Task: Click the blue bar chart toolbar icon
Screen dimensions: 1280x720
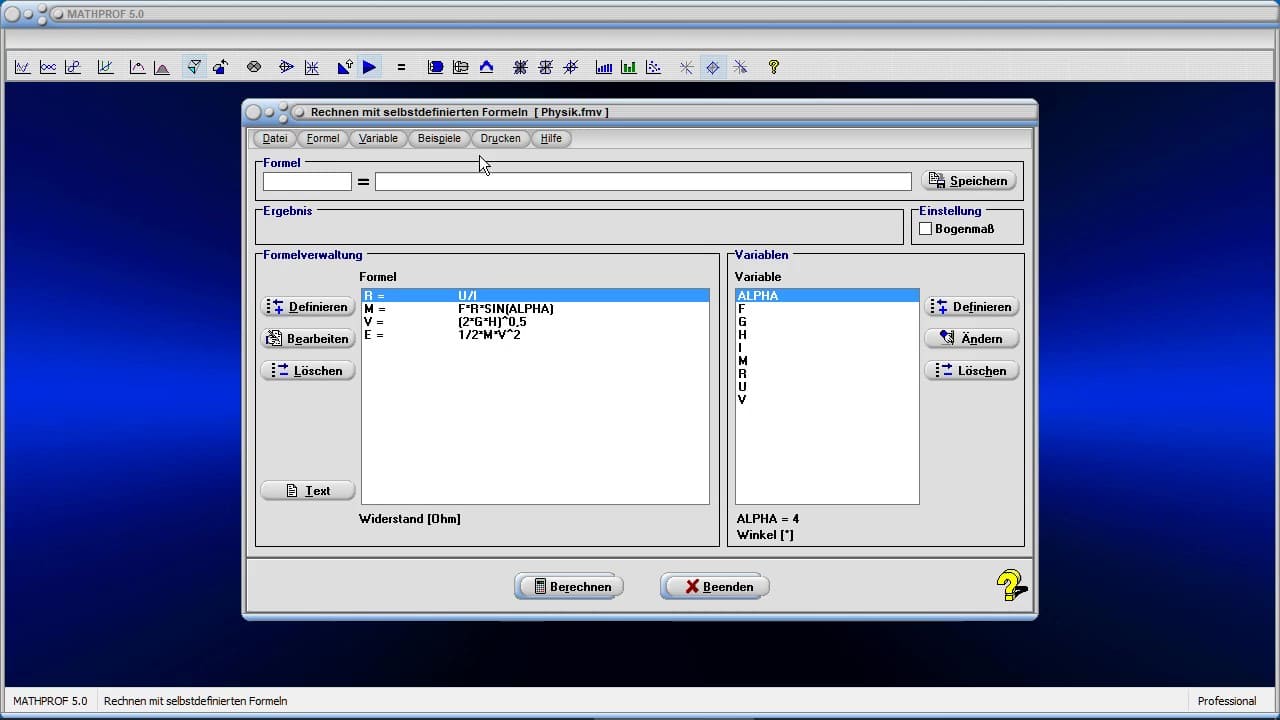Action: coord(604,68)
